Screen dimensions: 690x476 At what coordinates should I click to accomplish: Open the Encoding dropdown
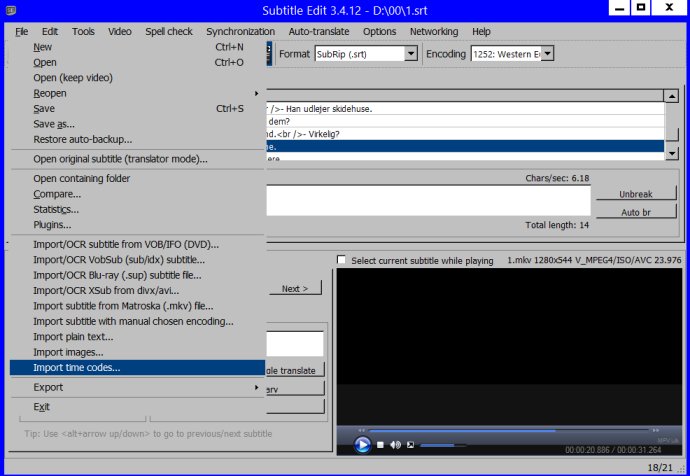[547, 54]
